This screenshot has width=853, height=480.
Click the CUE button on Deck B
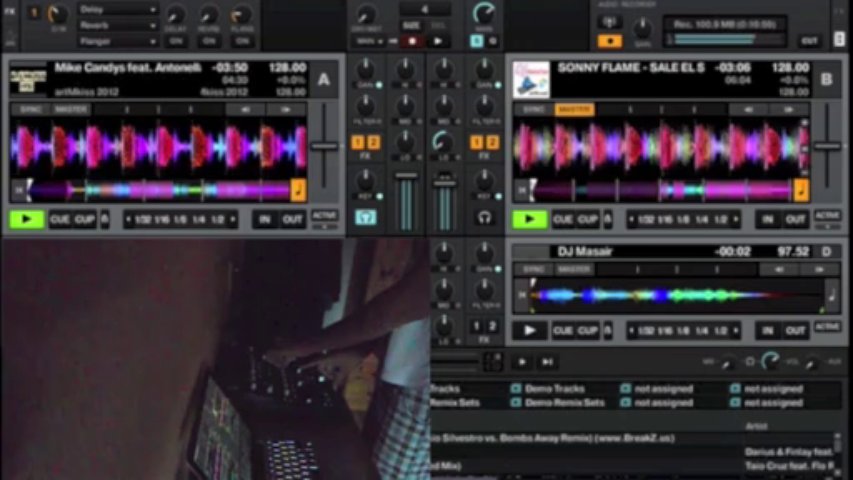(x=562, y=219)
